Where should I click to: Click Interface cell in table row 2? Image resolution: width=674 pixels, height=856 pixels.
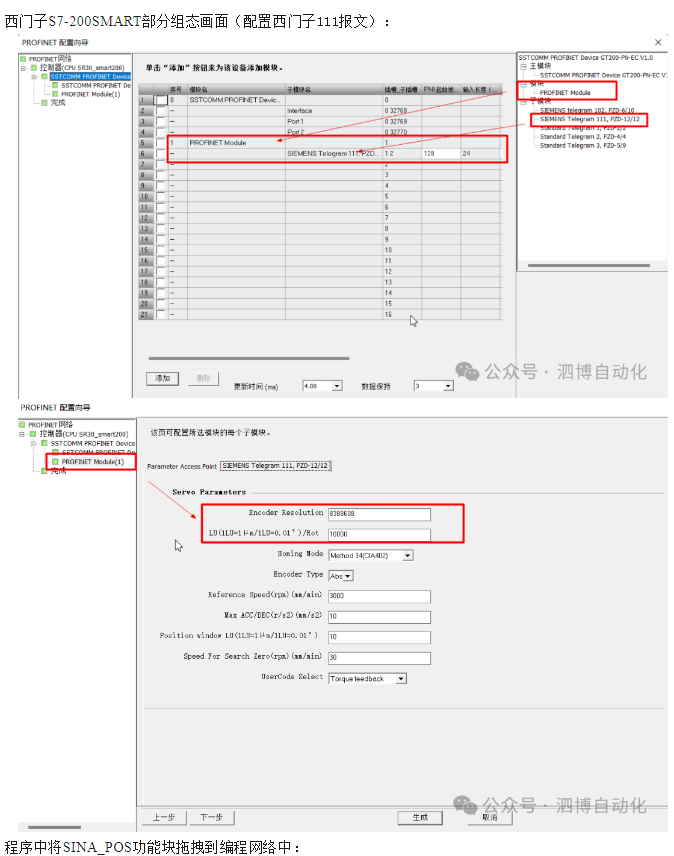(333, 111)
